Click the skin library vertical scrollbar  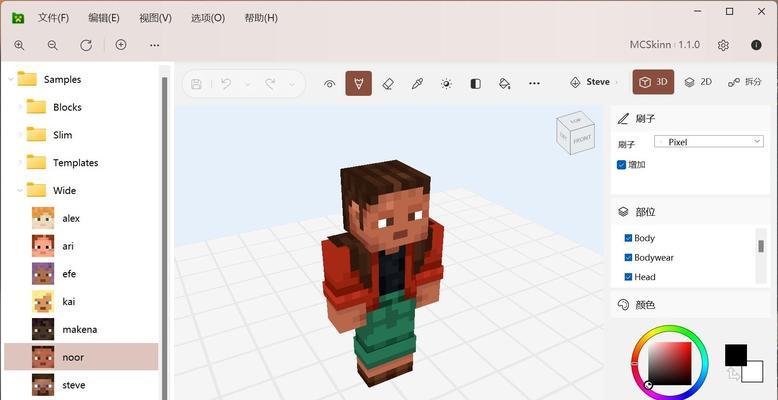165,238
